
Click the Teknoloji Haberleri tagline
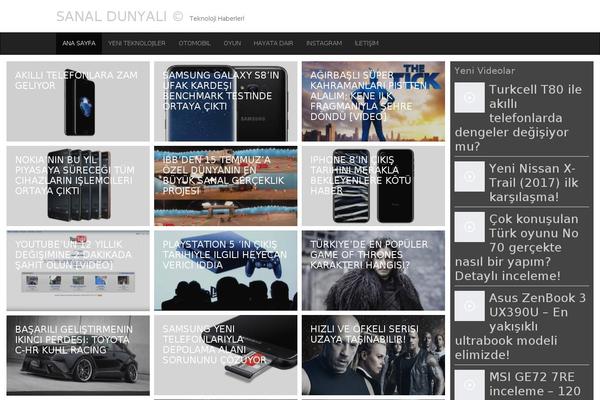tap(217, 18)
